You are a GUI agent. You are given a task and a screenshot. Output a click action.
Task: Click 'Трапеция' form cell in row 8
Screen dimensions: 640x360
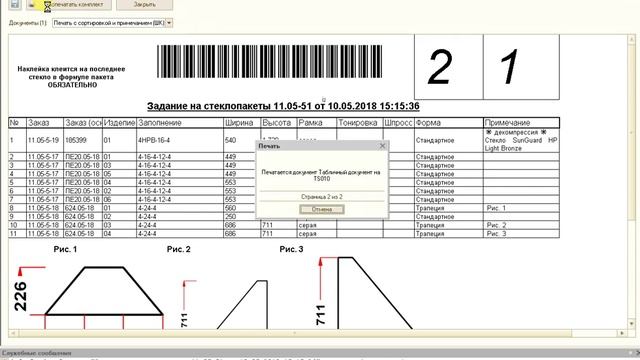tap(449, 208)
